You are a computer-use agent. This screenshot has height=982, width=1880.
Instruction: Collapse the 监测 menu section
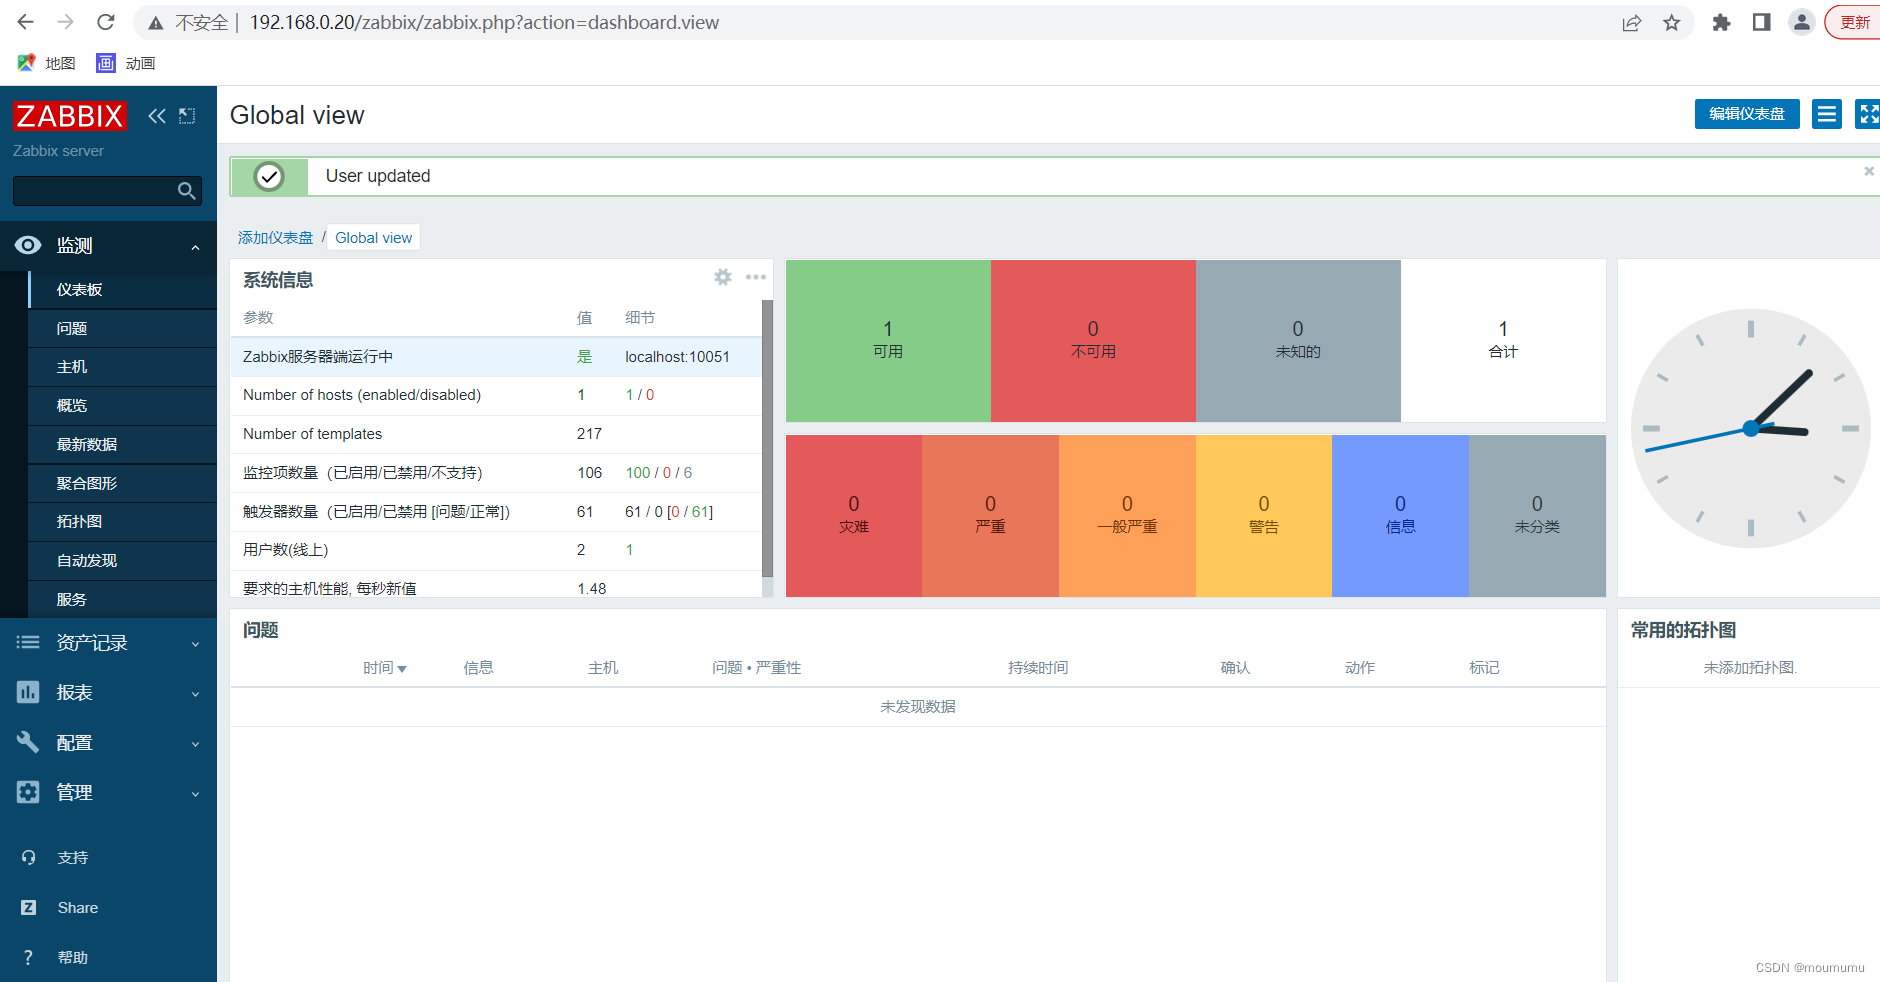[196, 247]
